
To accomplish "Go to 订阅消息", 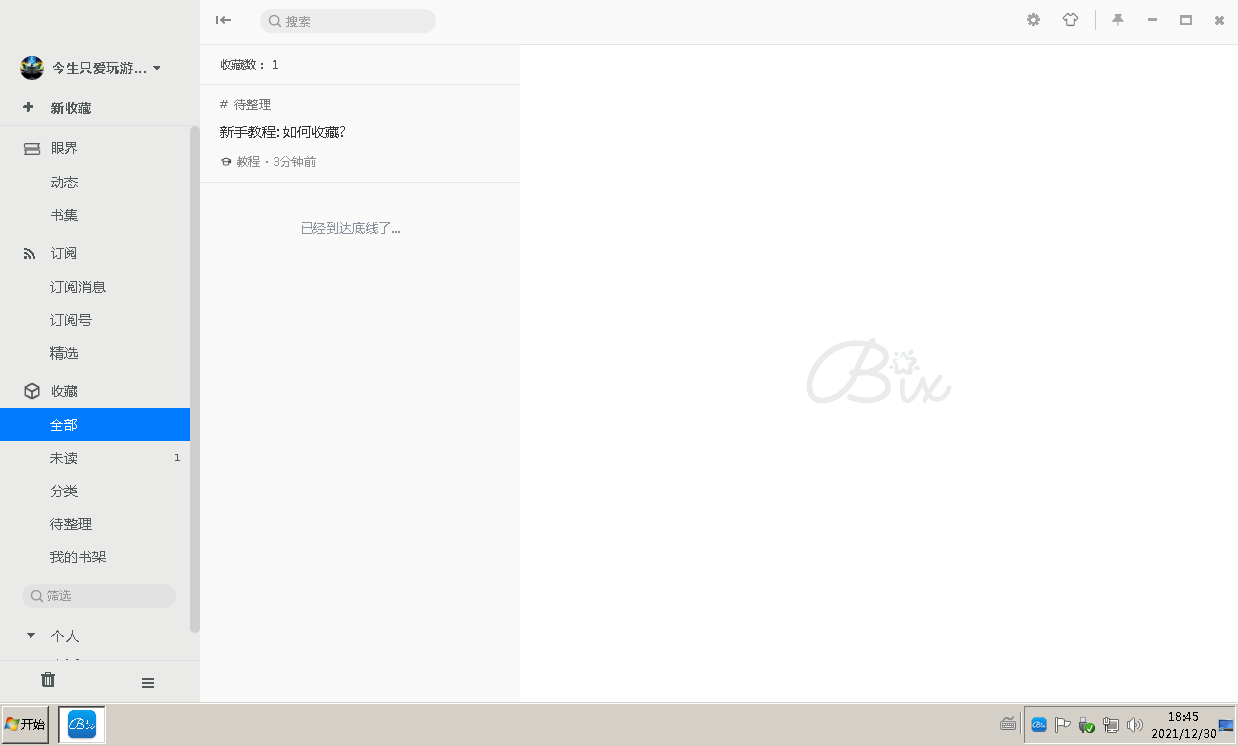I will click(x=78, y=287).
